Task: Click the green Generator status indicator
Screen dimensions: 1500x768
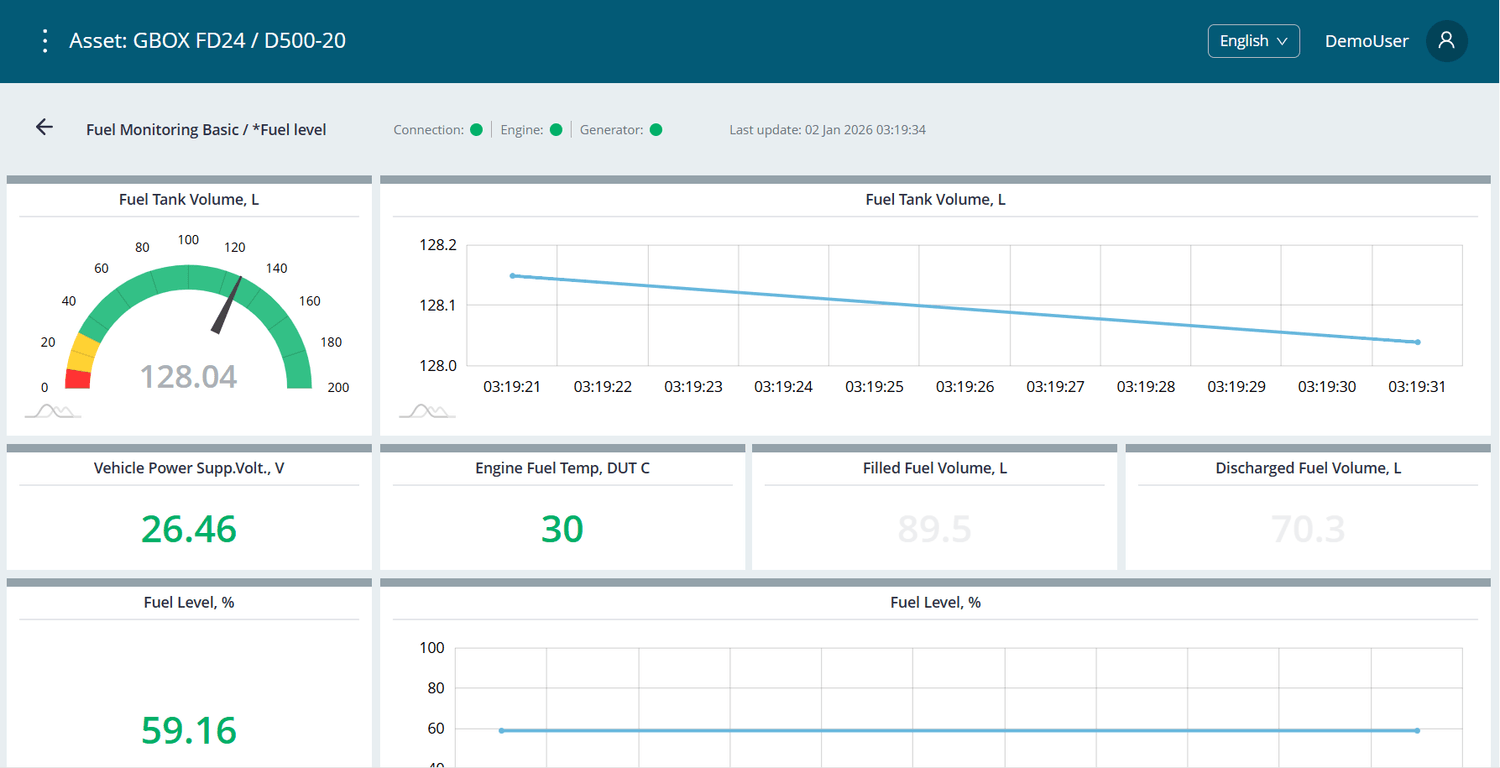Action: (x=656, y=129)
